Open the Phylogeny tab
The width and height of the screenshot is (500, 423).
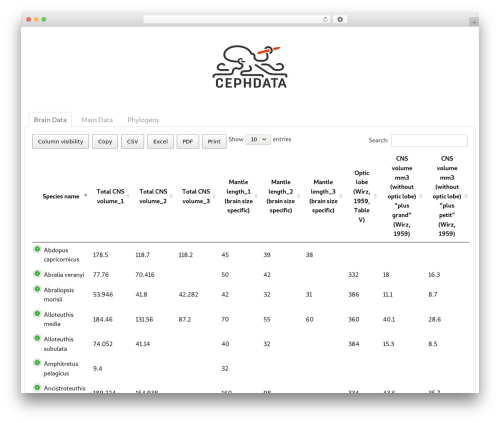click(143, 120)
